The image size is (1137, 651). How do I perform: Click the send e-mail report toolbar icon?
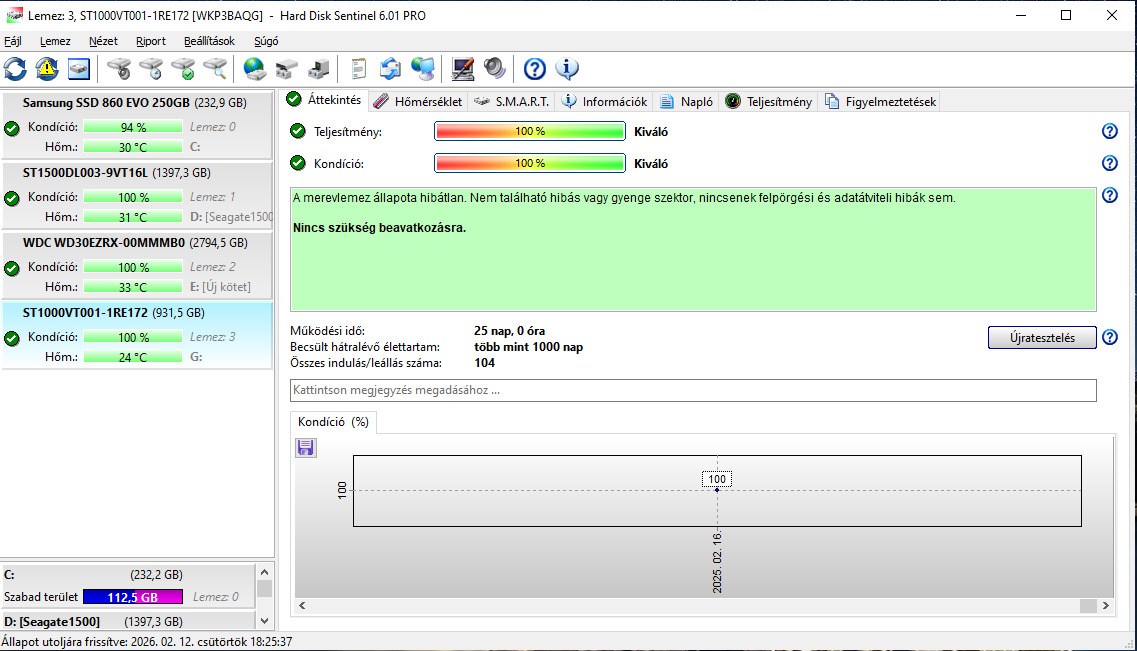coord(390,69)
